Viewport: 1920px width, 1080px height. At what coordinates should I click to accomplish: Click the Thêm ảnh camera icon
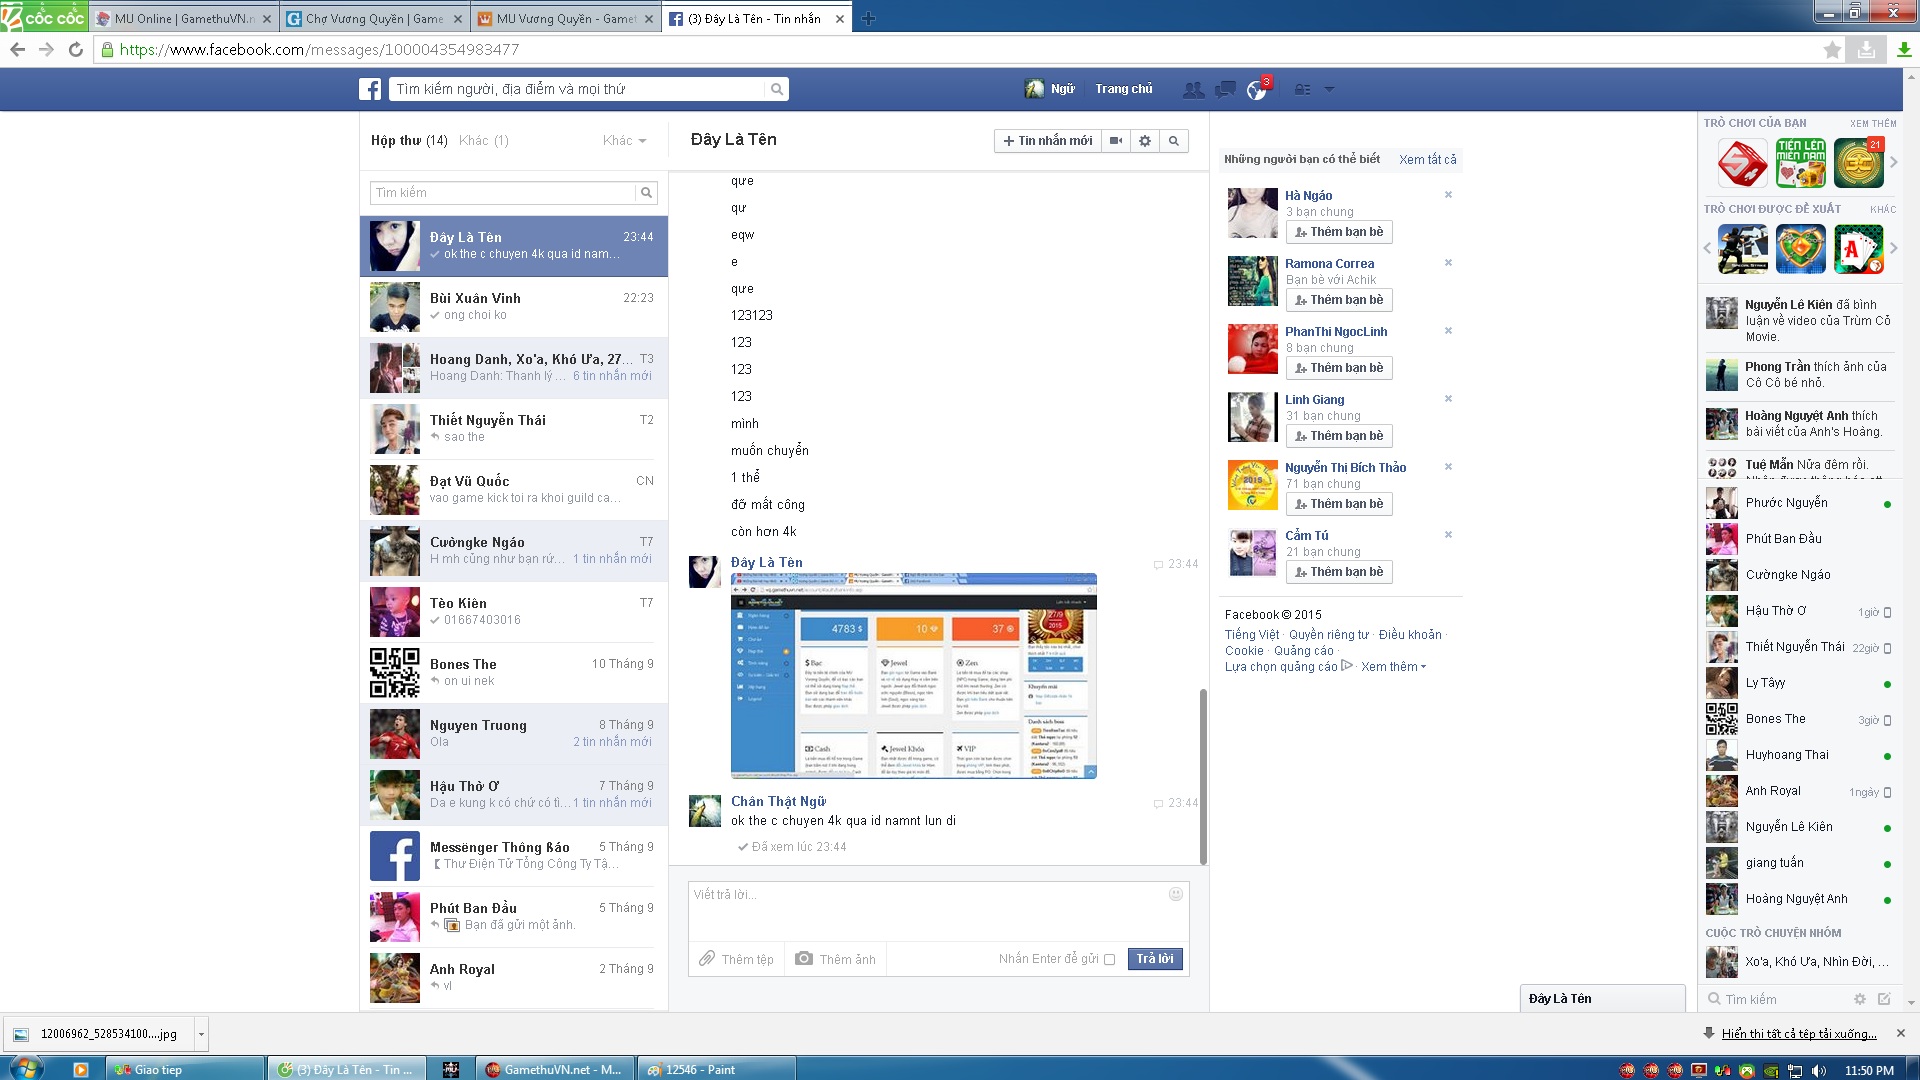coord(804,959)
